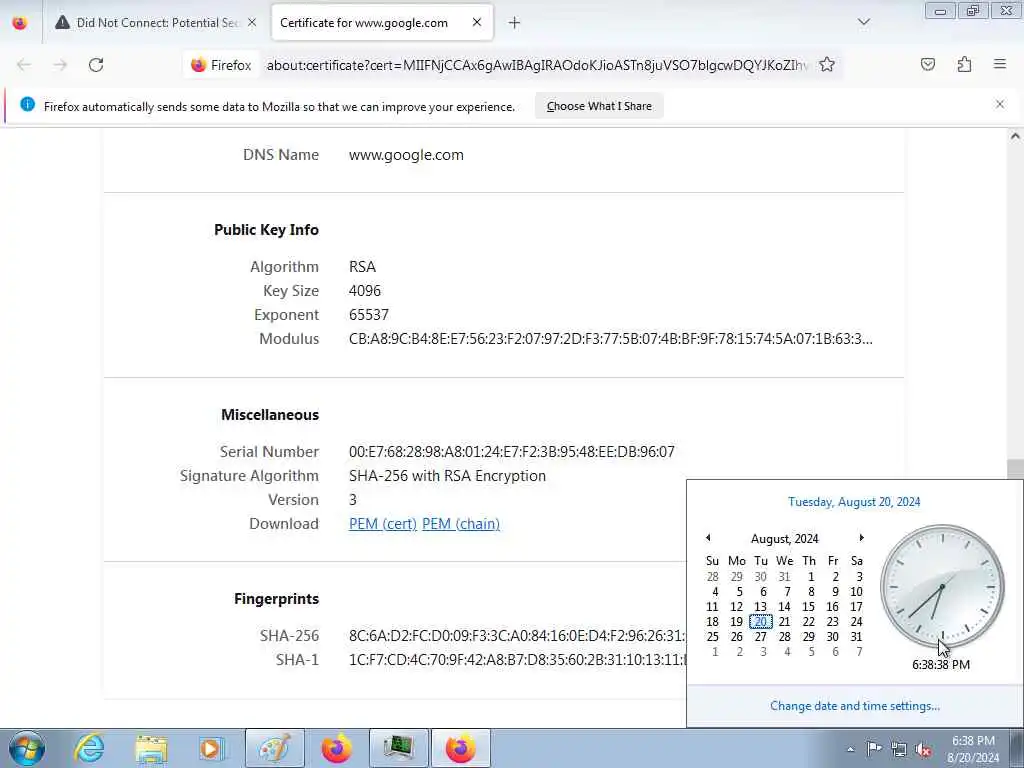Click Choose What I Share button
This screenshot has height=768, width=1024.
(x=599, y=106)
